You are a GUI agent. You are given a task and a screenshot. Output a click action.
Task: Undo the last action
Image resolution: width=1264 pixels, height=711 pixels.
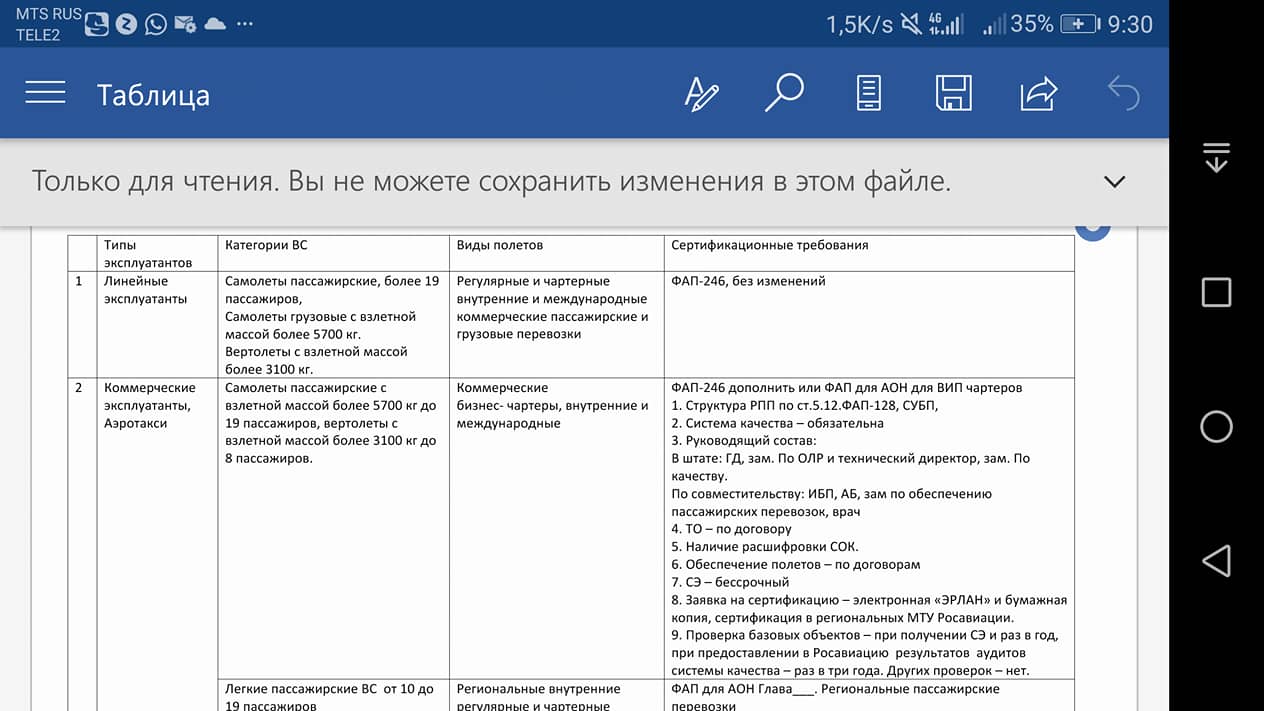coord(1123,93)
